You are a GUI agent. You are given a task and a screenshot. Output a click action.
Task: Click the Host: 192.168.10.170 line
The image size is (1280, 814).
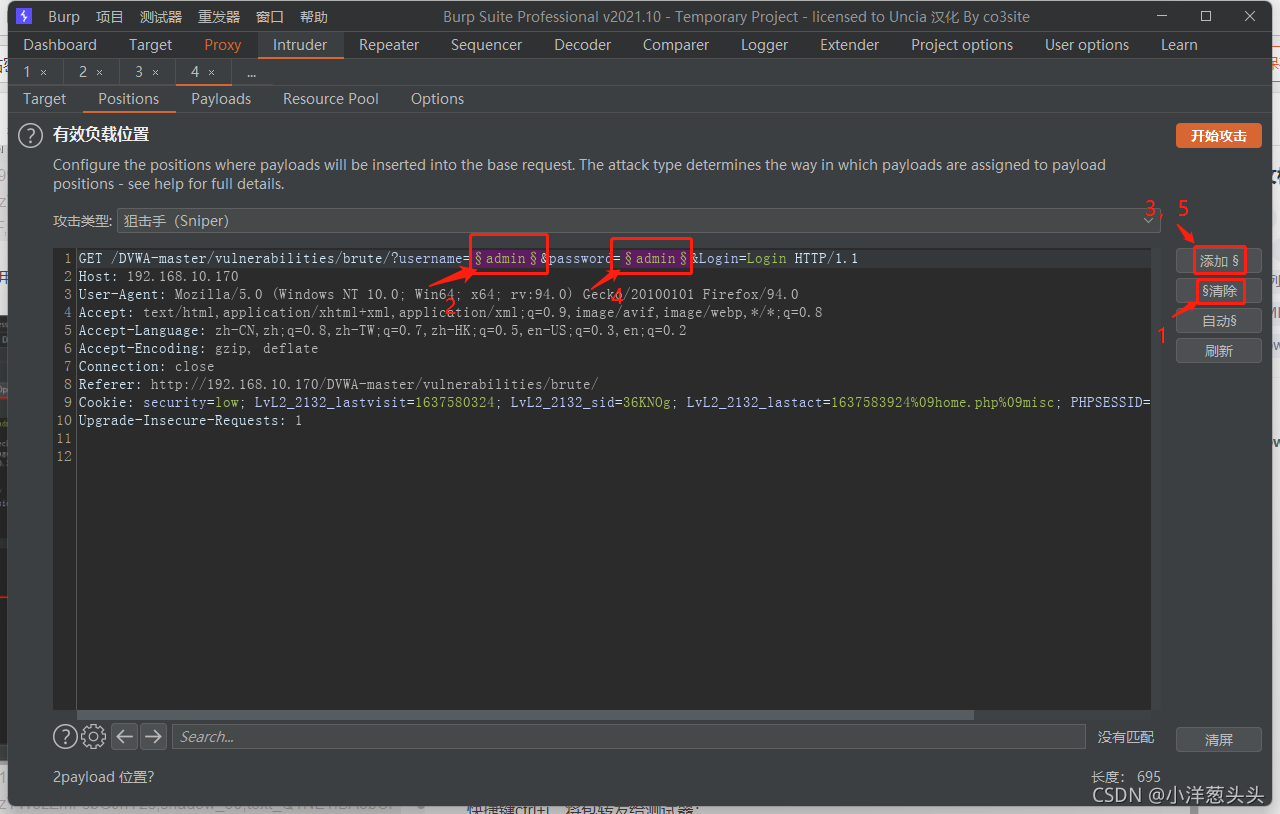(158, 276)
